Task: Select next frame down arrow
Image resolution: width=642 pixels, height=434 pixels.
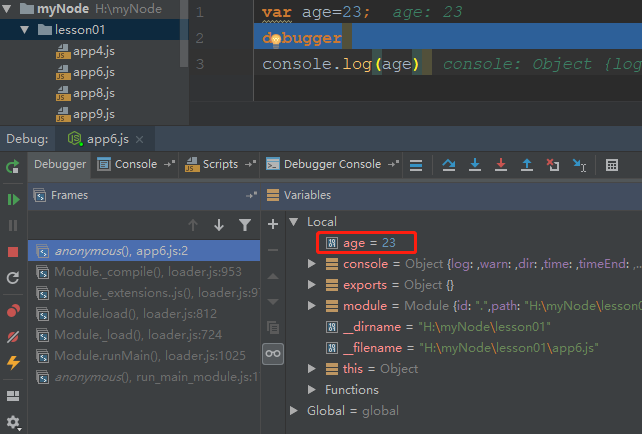Action: click(219, 225)
